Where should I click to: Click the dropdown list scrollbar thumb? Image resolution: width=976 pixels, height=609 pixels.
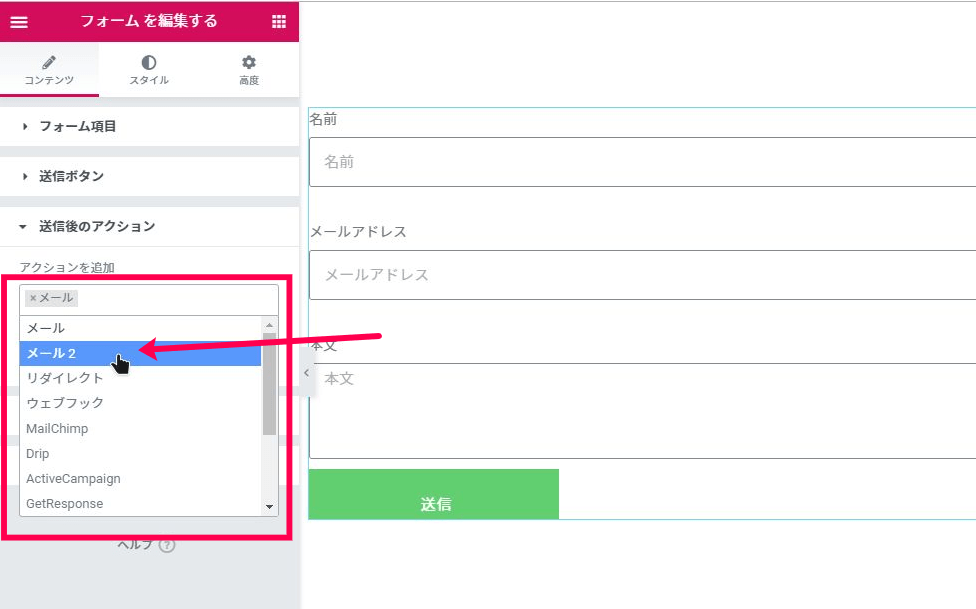point(270,384)
